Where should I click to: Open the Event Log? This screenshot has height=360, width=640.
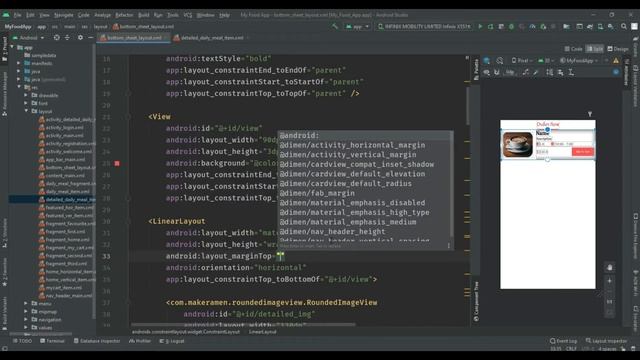564,341
